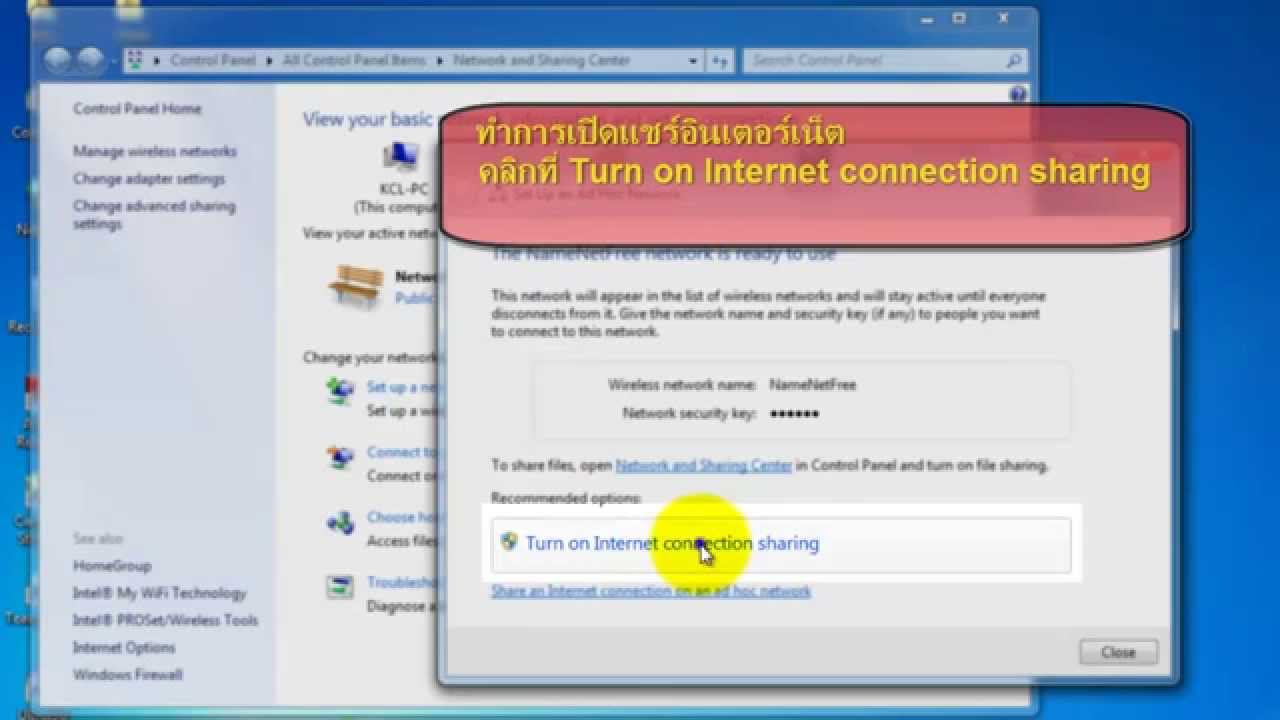Expand the address bar history dropdown
Image resolution: width=1280 pixels, height=720 pixels.
click(x=693, y=61)
